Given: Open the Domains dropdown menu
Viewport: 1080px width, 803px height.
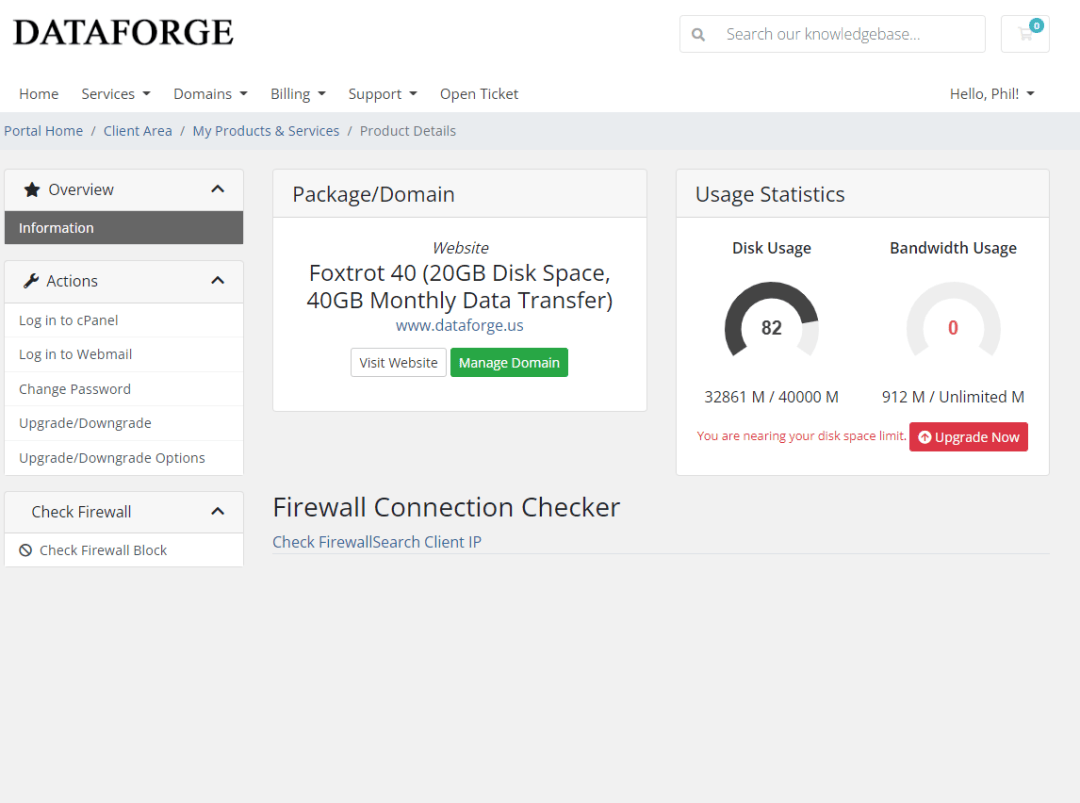Looking at the screenshot, I should click(x=210, y=94).
